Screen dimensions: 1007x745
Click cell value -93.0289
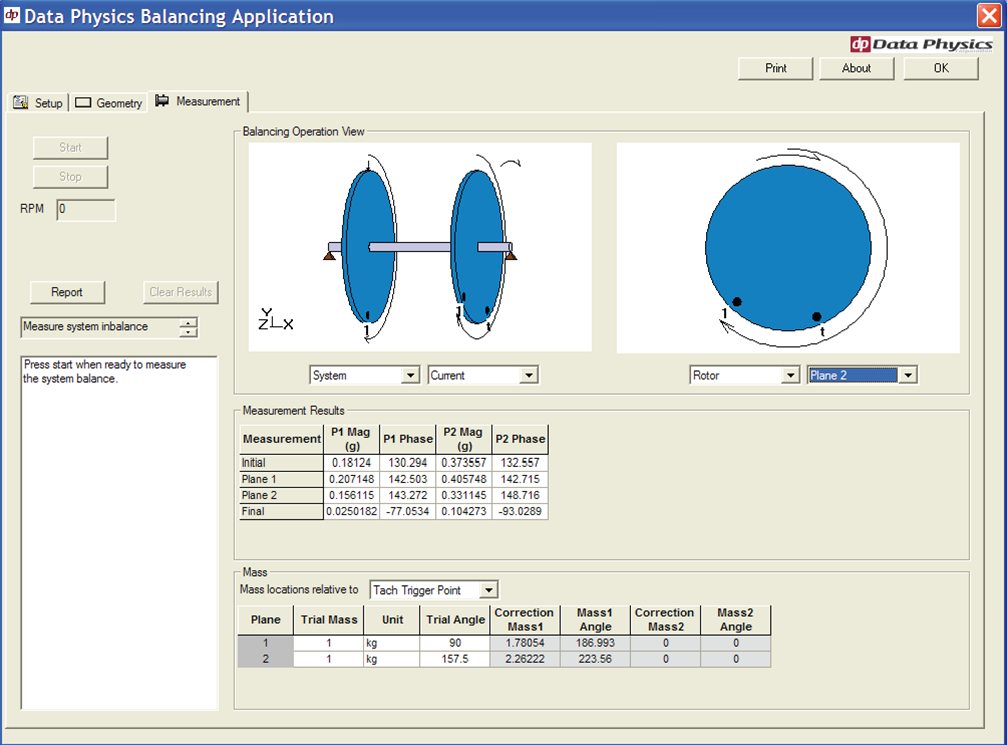pyautogui.click(x=520, y=511)
